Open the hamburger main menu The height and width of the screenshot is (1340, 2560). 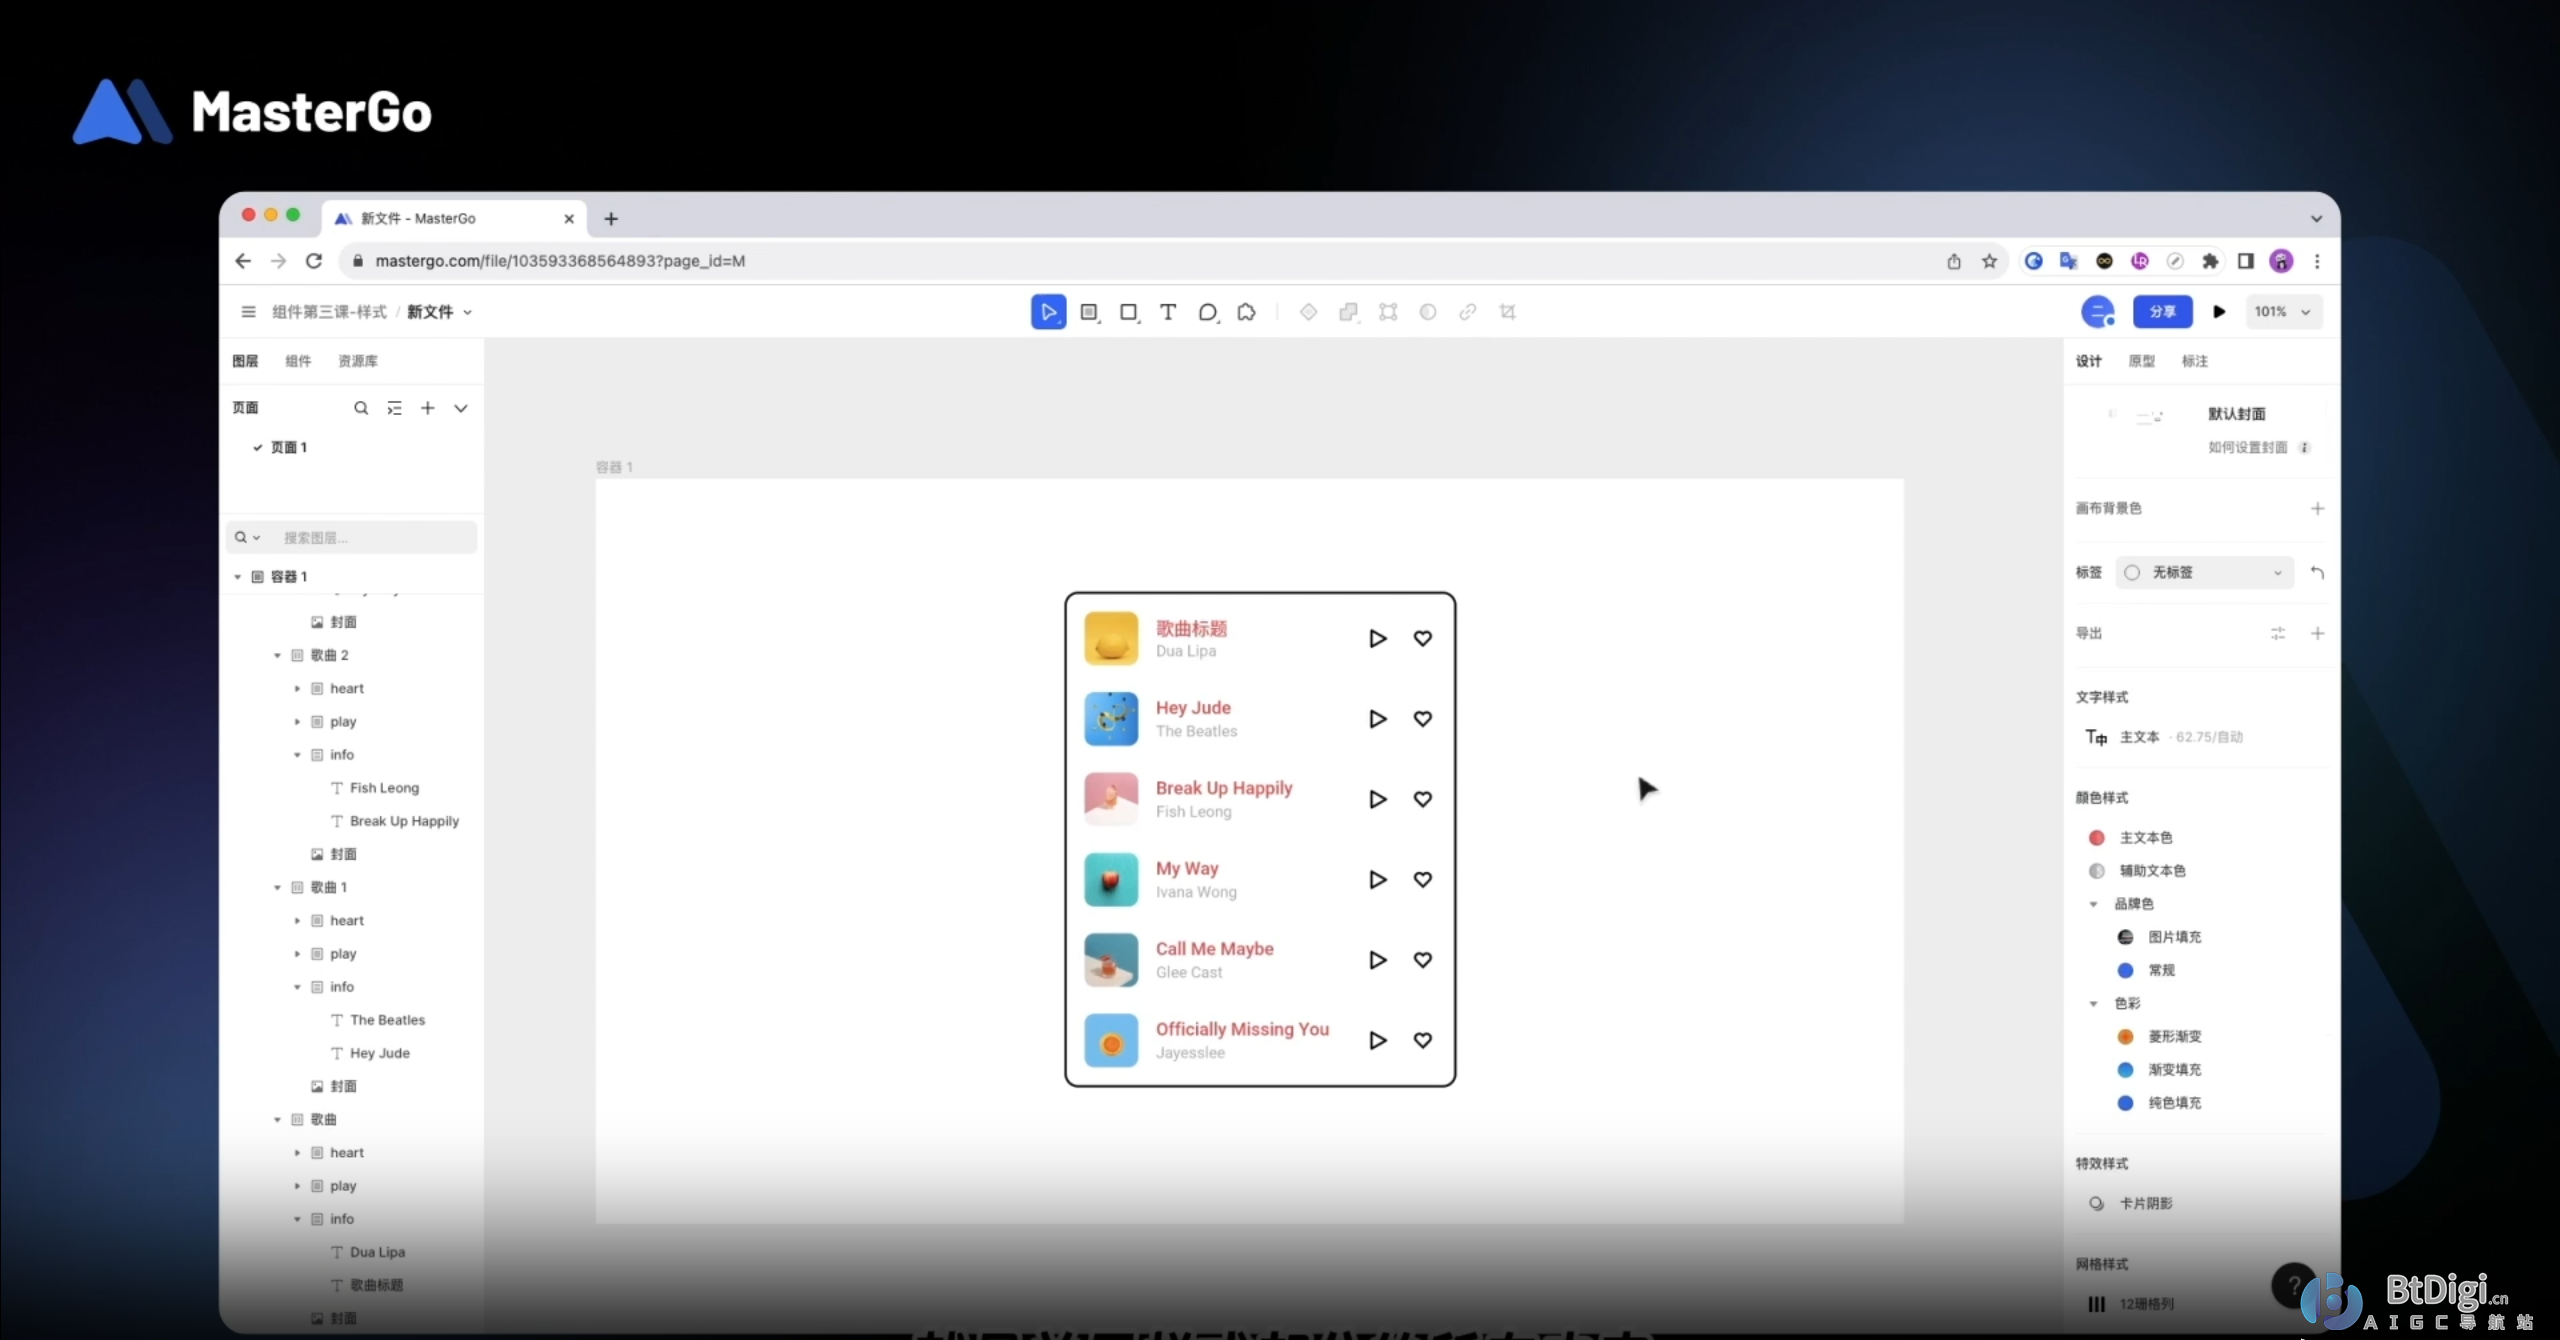point(248,312)
